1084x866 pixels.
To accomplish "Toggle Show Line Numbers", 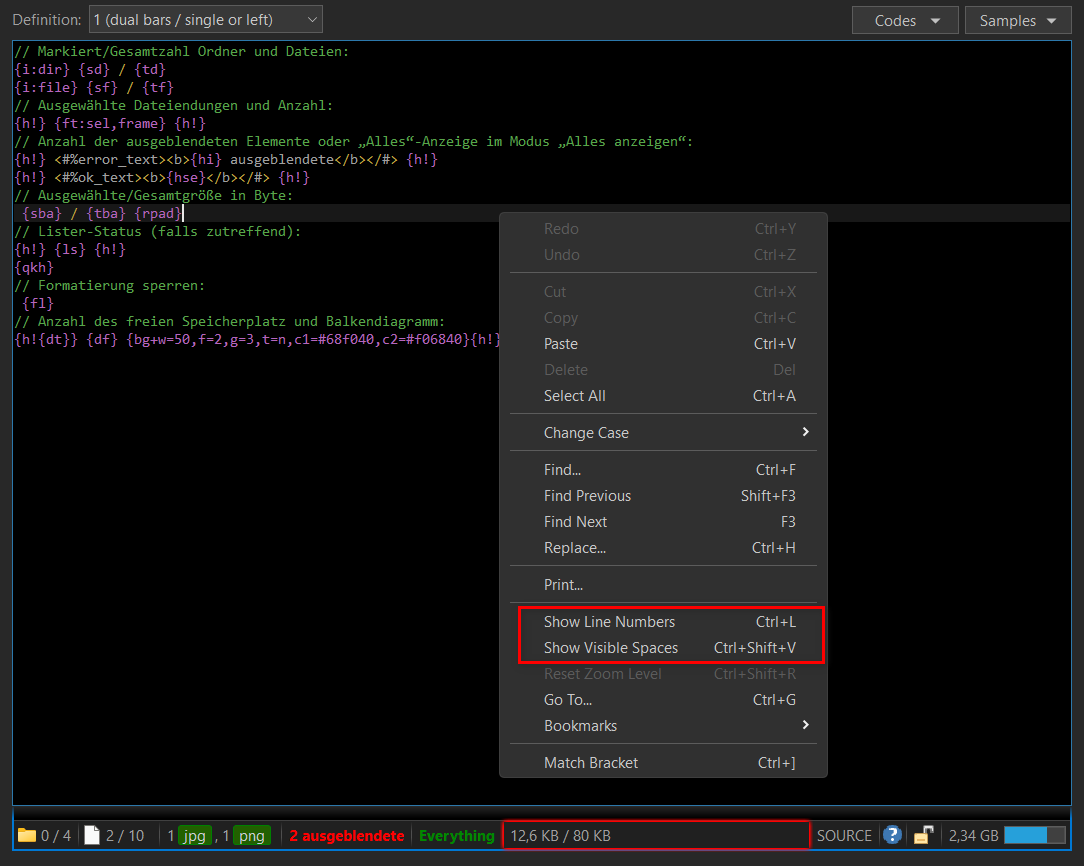I will 663,622.
